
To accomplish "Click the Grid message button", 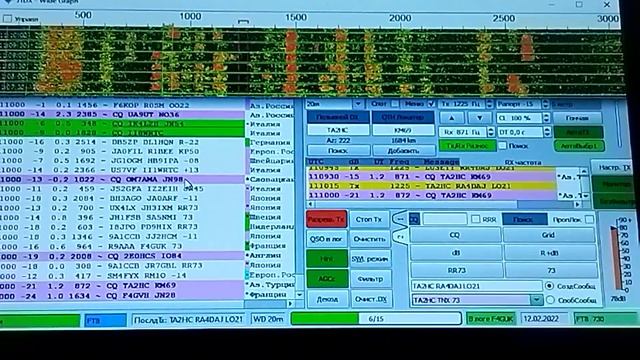I will (x=548, y=235).
